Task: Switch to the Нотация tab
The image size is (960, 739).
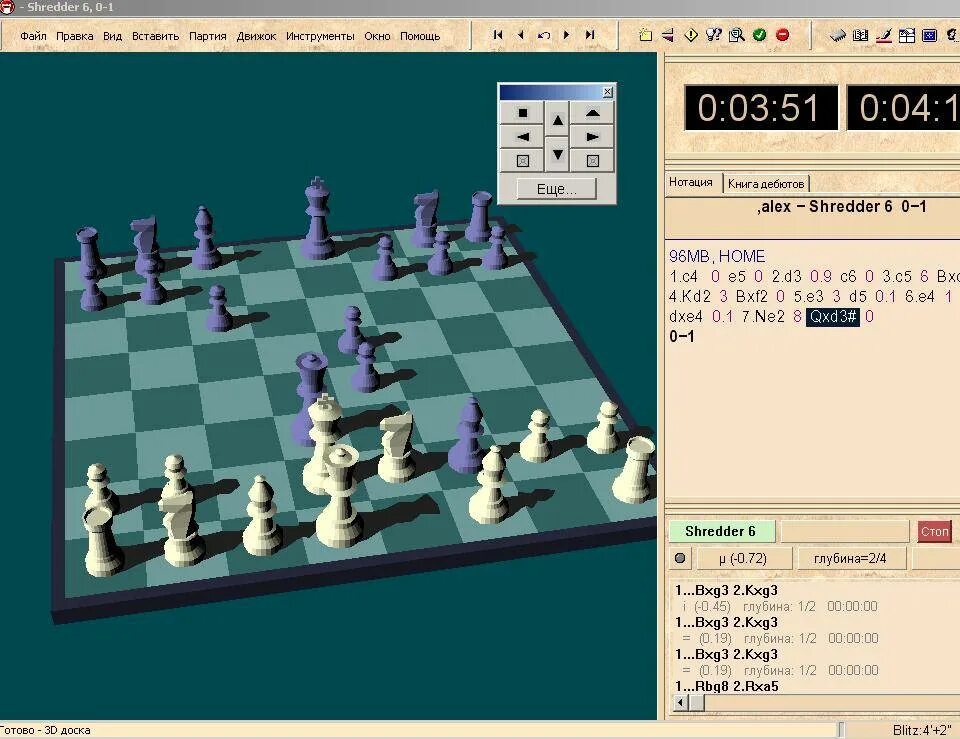Action: click(691, 182)
